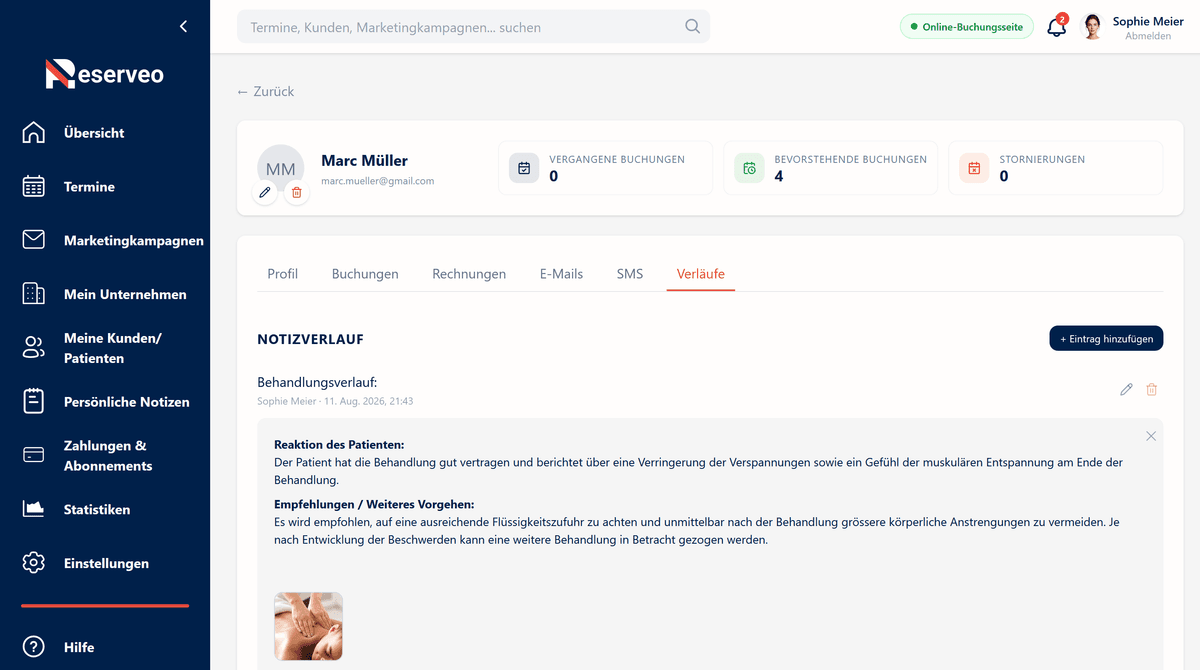
Task: Open Meine Kunden/Patienten in the sidebar
Action: click(x=113, y=348)
